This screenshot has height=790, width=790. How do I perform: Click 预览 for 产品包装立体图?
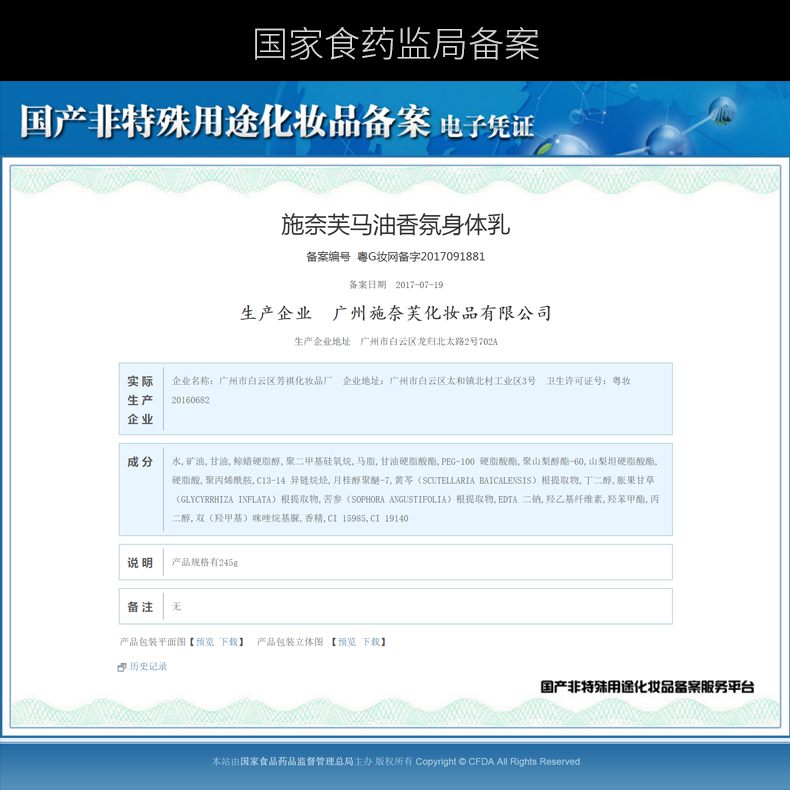[x=347, y=641]
